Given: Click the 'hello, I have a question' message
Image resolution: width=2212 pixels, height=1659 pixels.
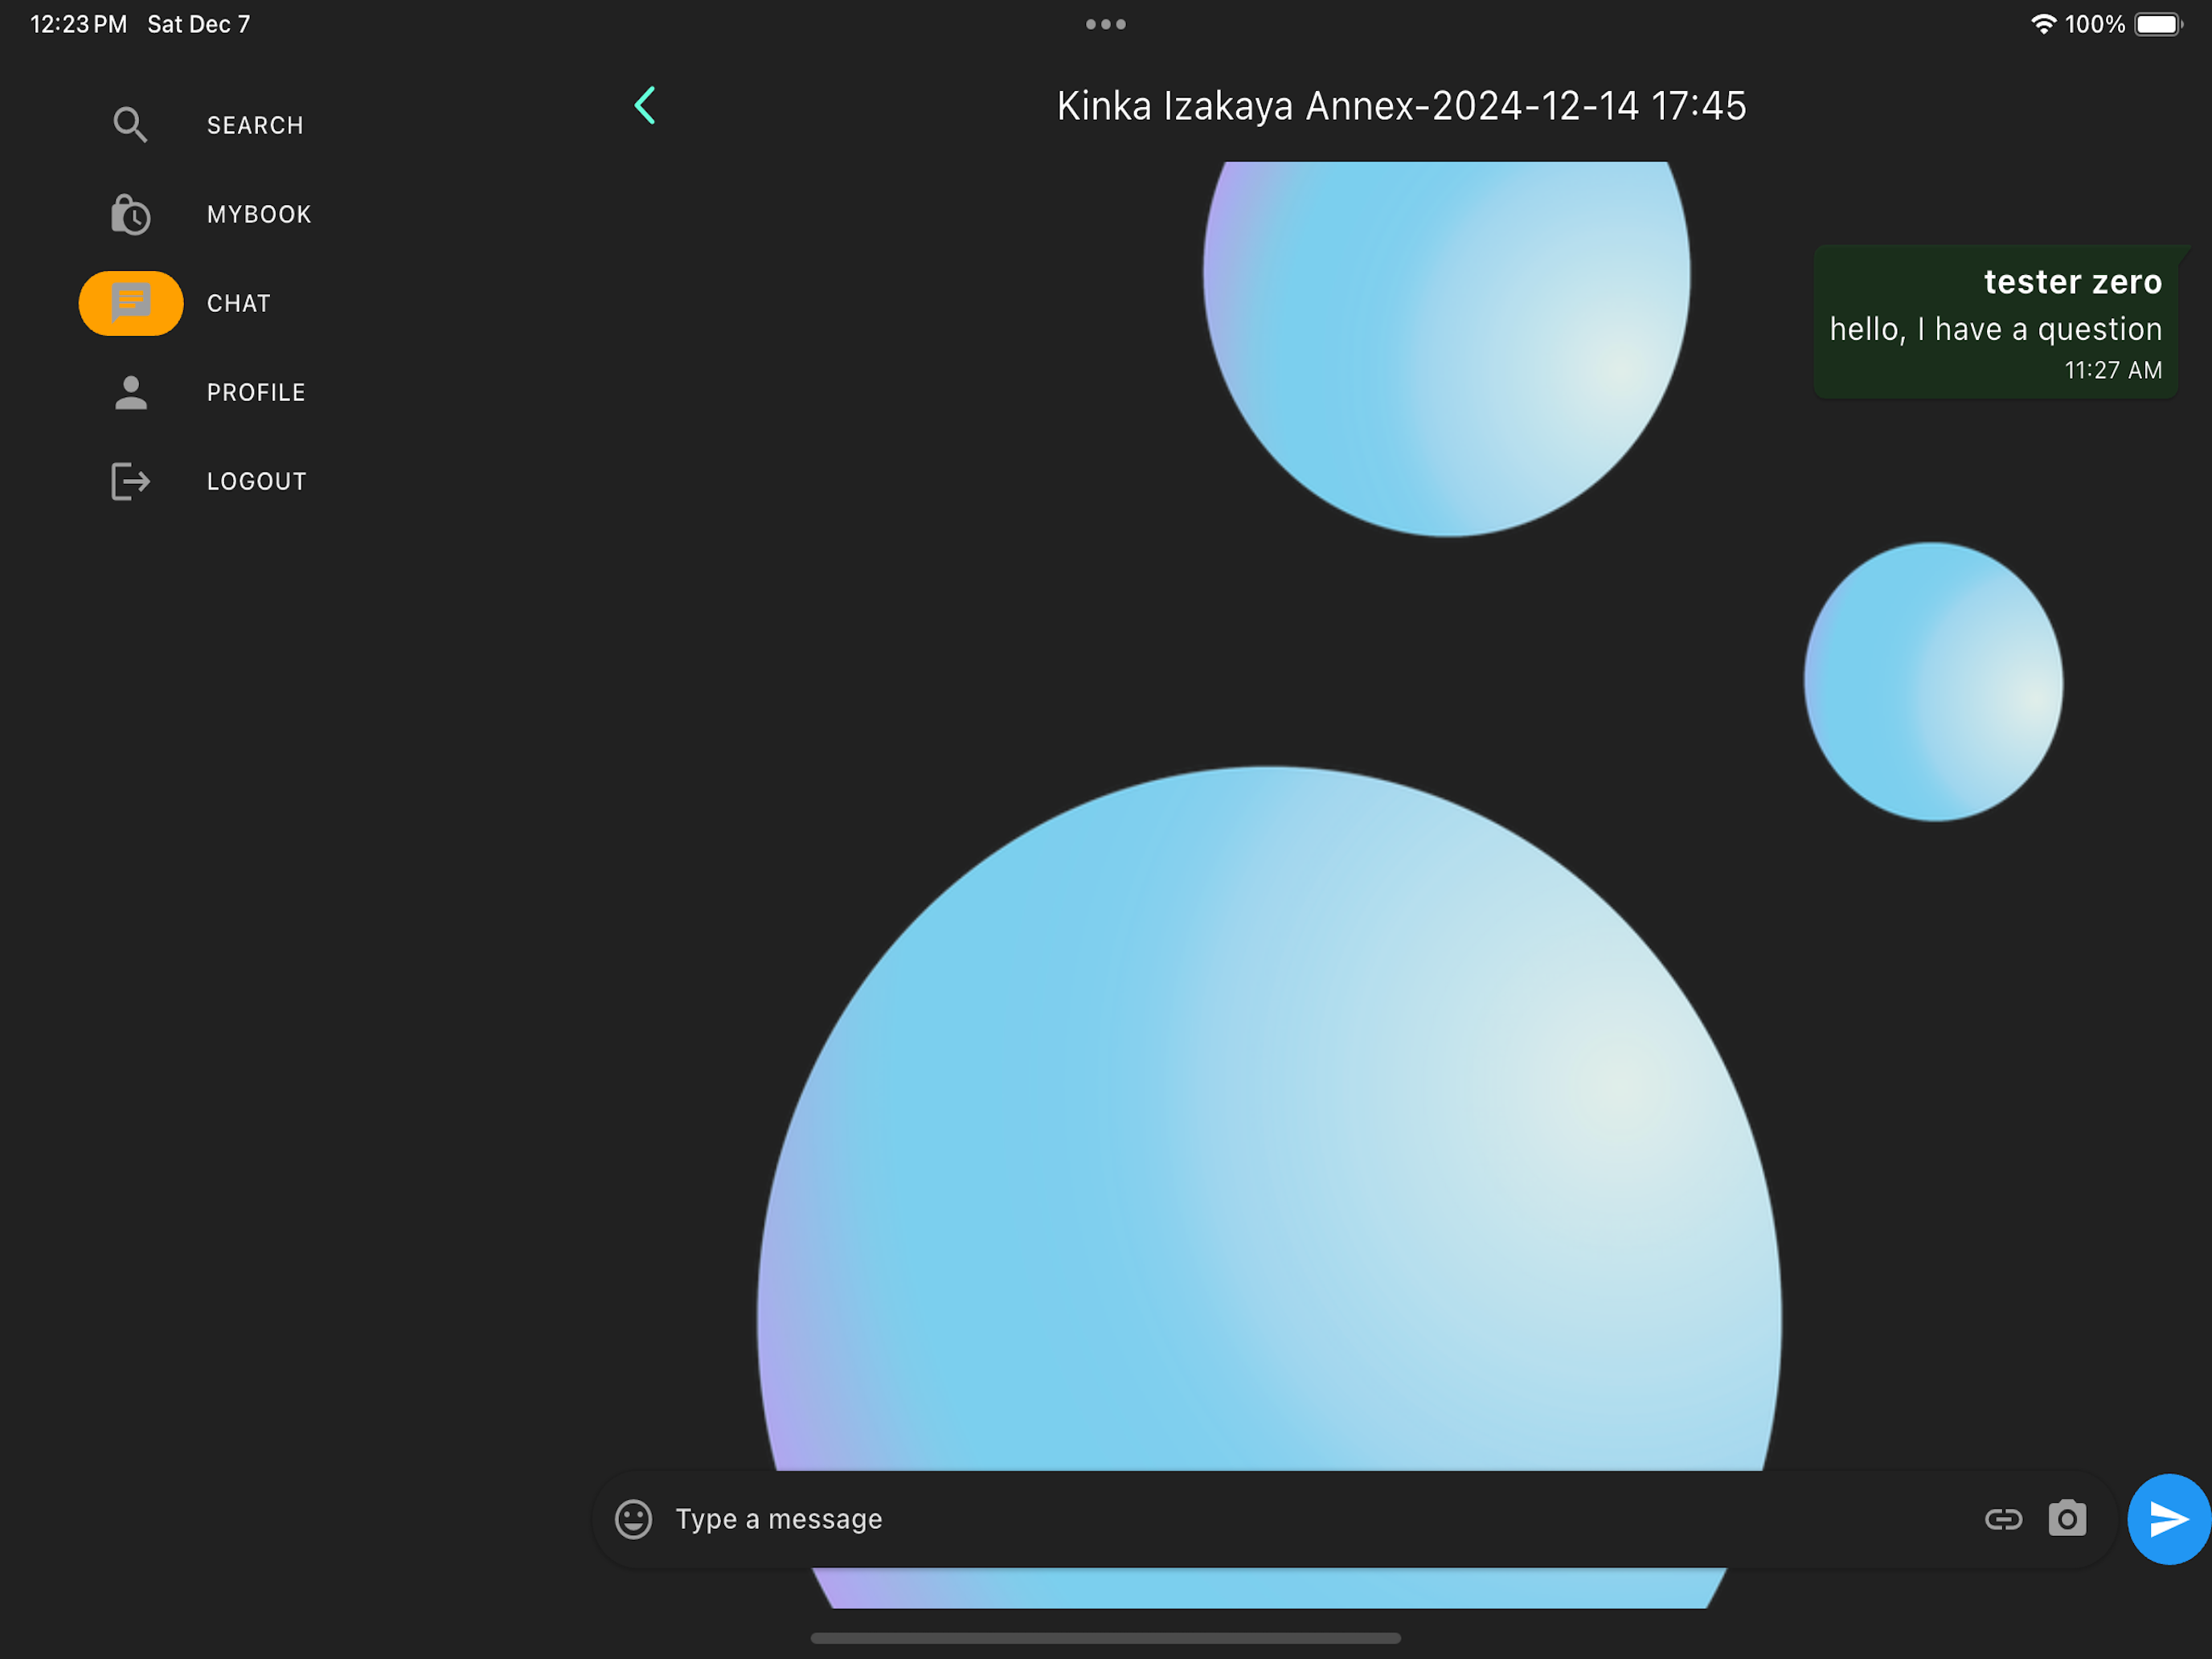Looking at the screenshot, I should [x=1996, y=329].
